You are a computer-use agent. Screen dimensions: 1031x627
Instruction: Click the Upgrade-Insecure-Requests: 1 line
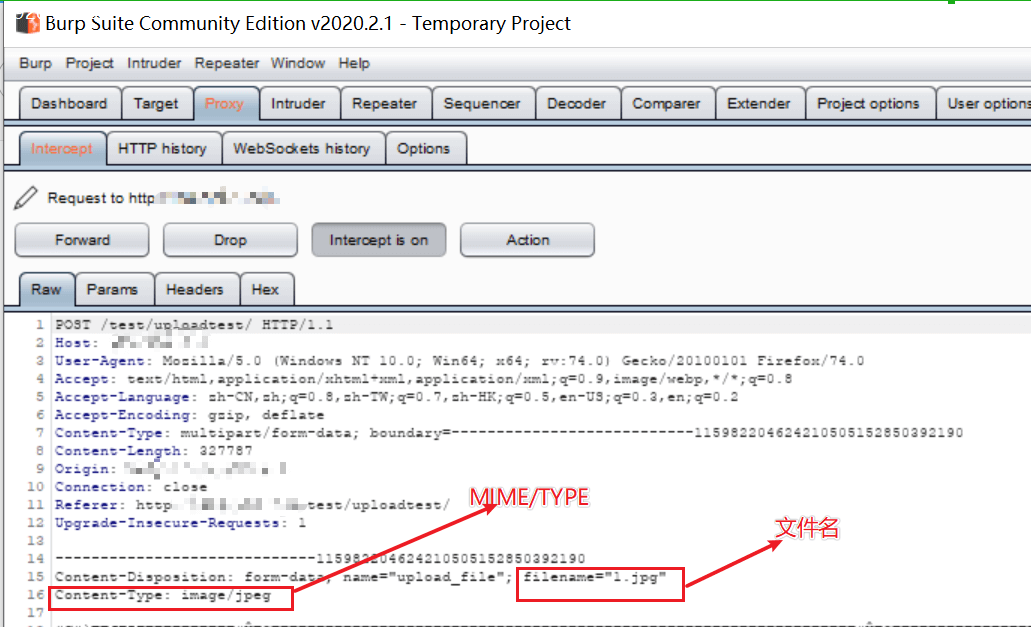click(x=180, y=523)
